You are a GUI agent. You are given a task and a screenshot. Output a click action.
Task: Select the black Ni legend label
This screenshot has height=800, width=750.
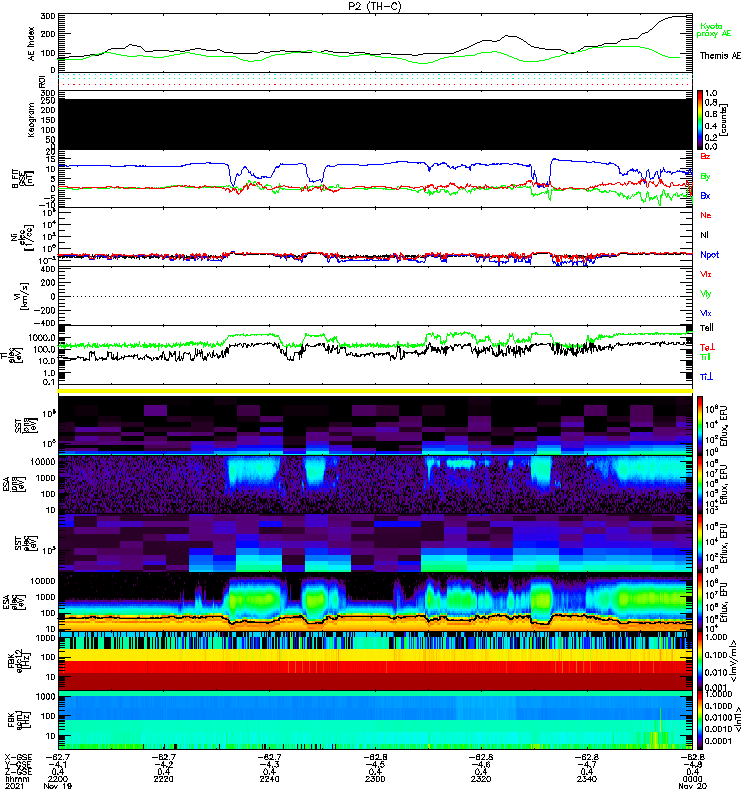(x=704, y=235)
